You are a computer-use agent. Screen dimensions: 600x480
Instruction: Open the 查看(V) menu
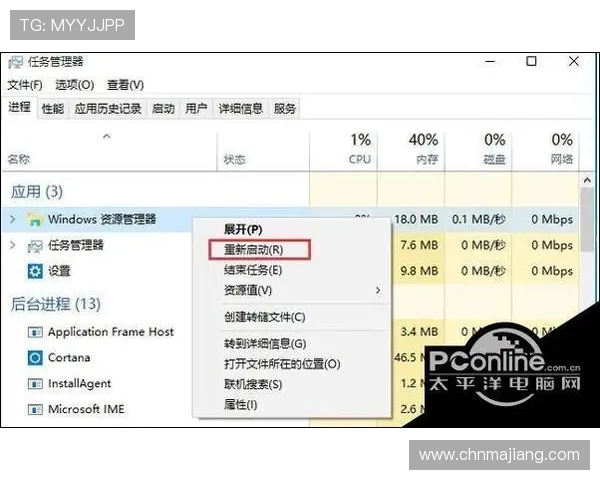click(126, 85)
